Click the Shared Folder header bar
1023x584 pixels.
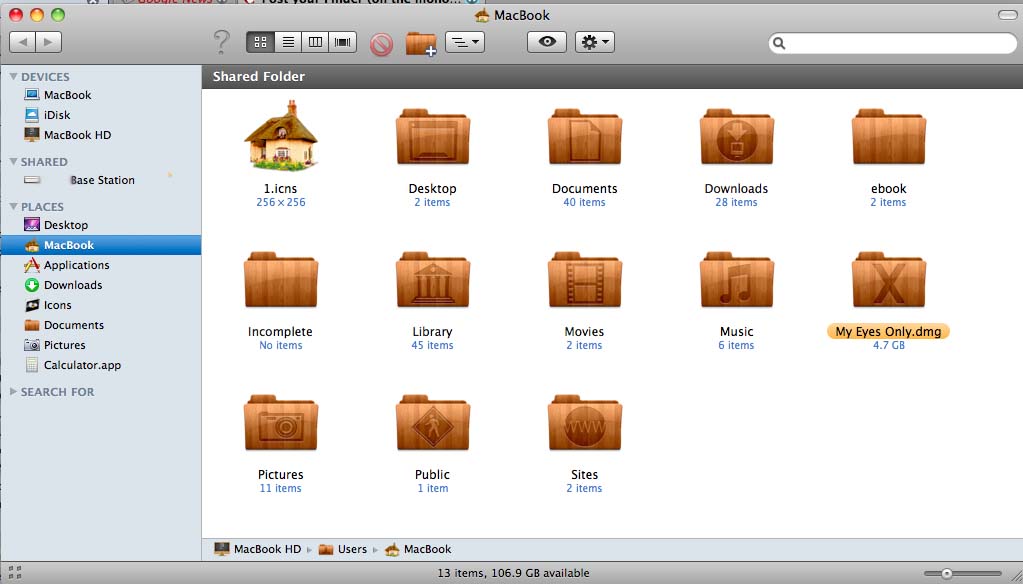(612, 76)
